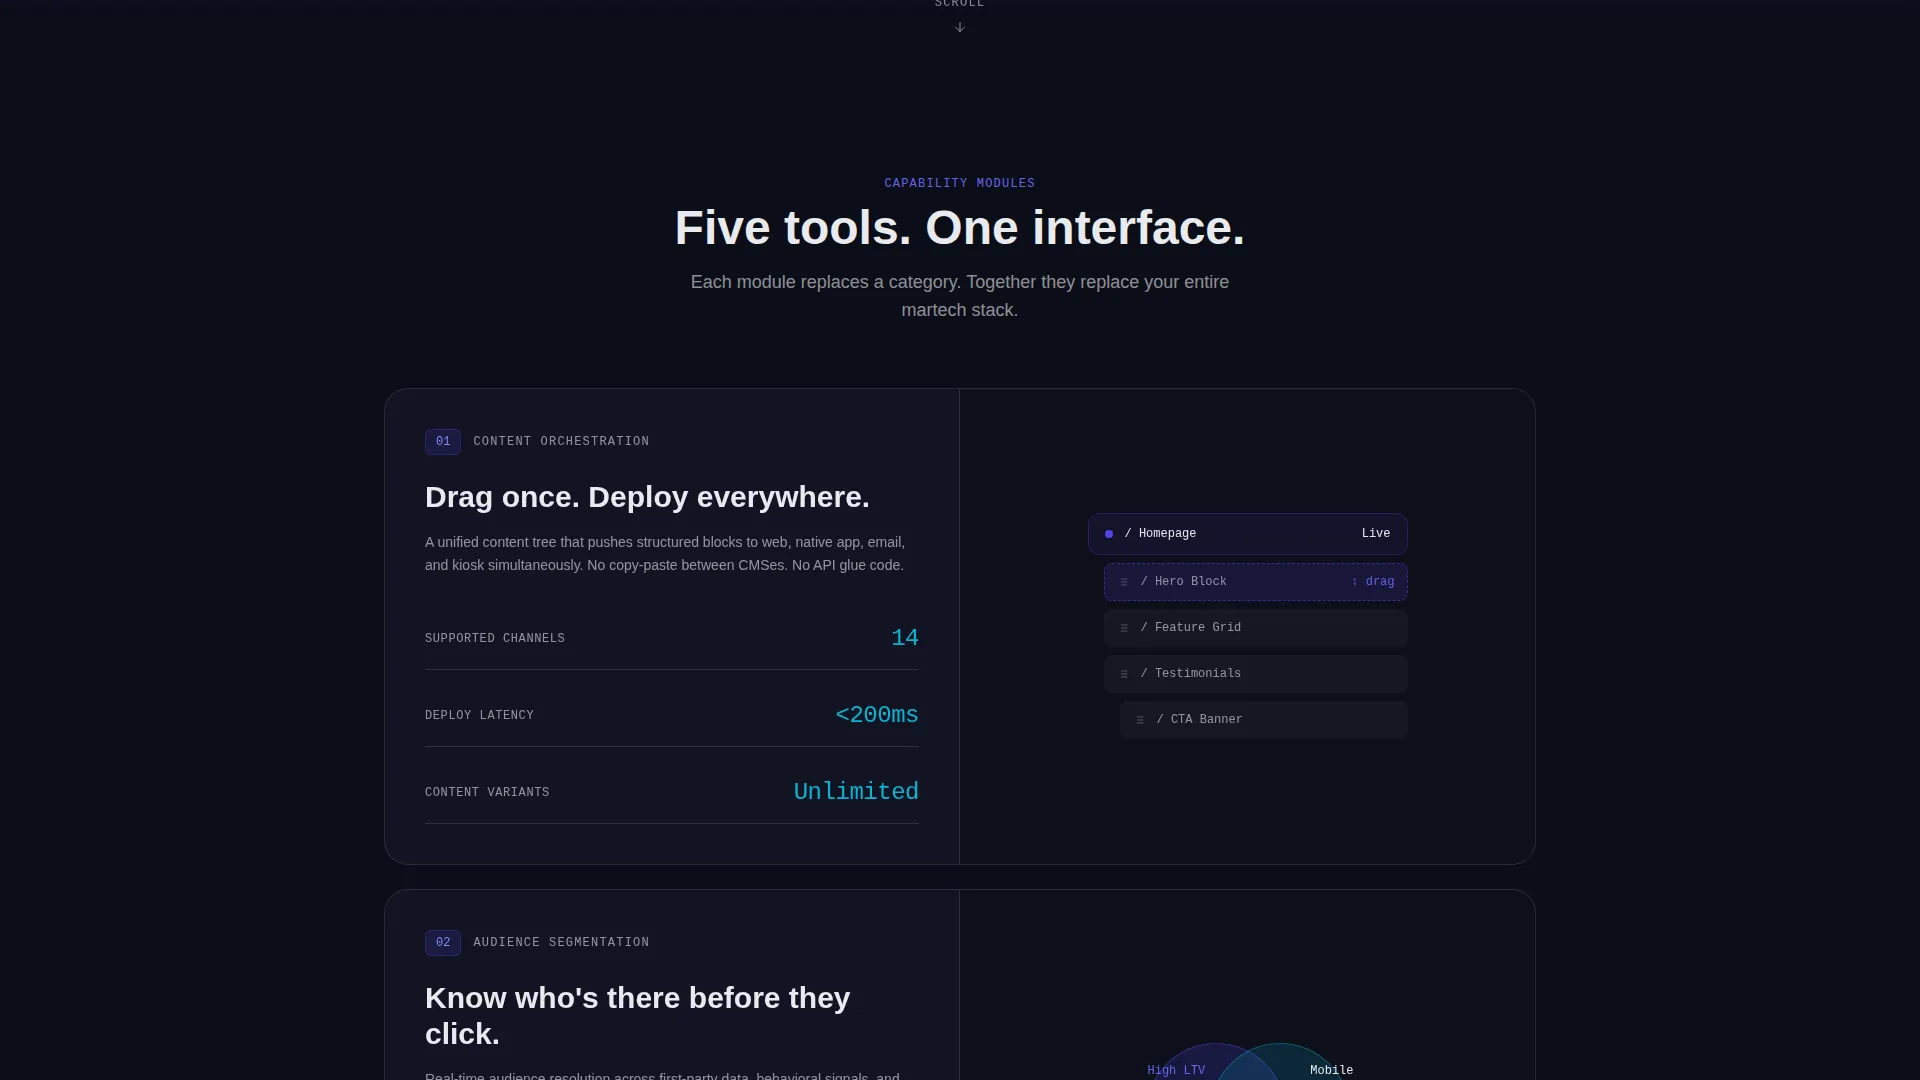Click the martech stack subtitle text
Screen dimensions: 1920x1080
[960, 296]
